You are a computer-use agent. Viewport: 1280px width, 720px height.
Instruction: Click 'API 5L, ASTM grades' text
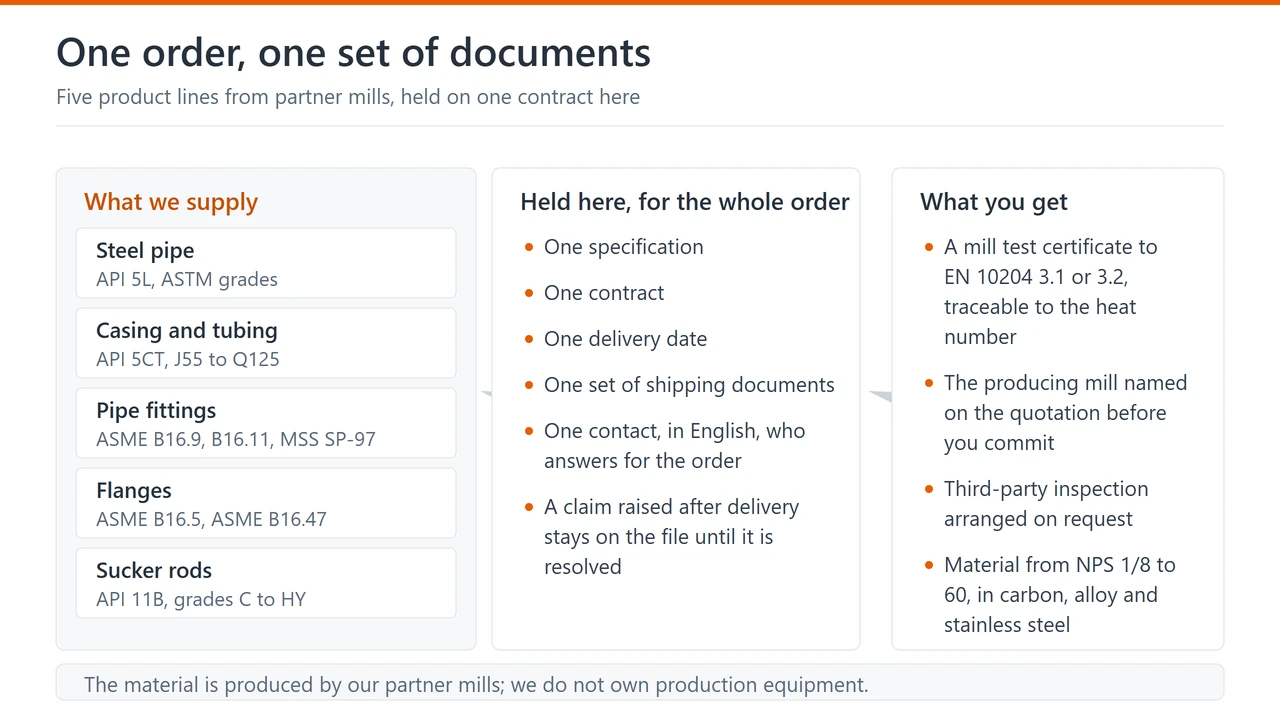[187, 280]
